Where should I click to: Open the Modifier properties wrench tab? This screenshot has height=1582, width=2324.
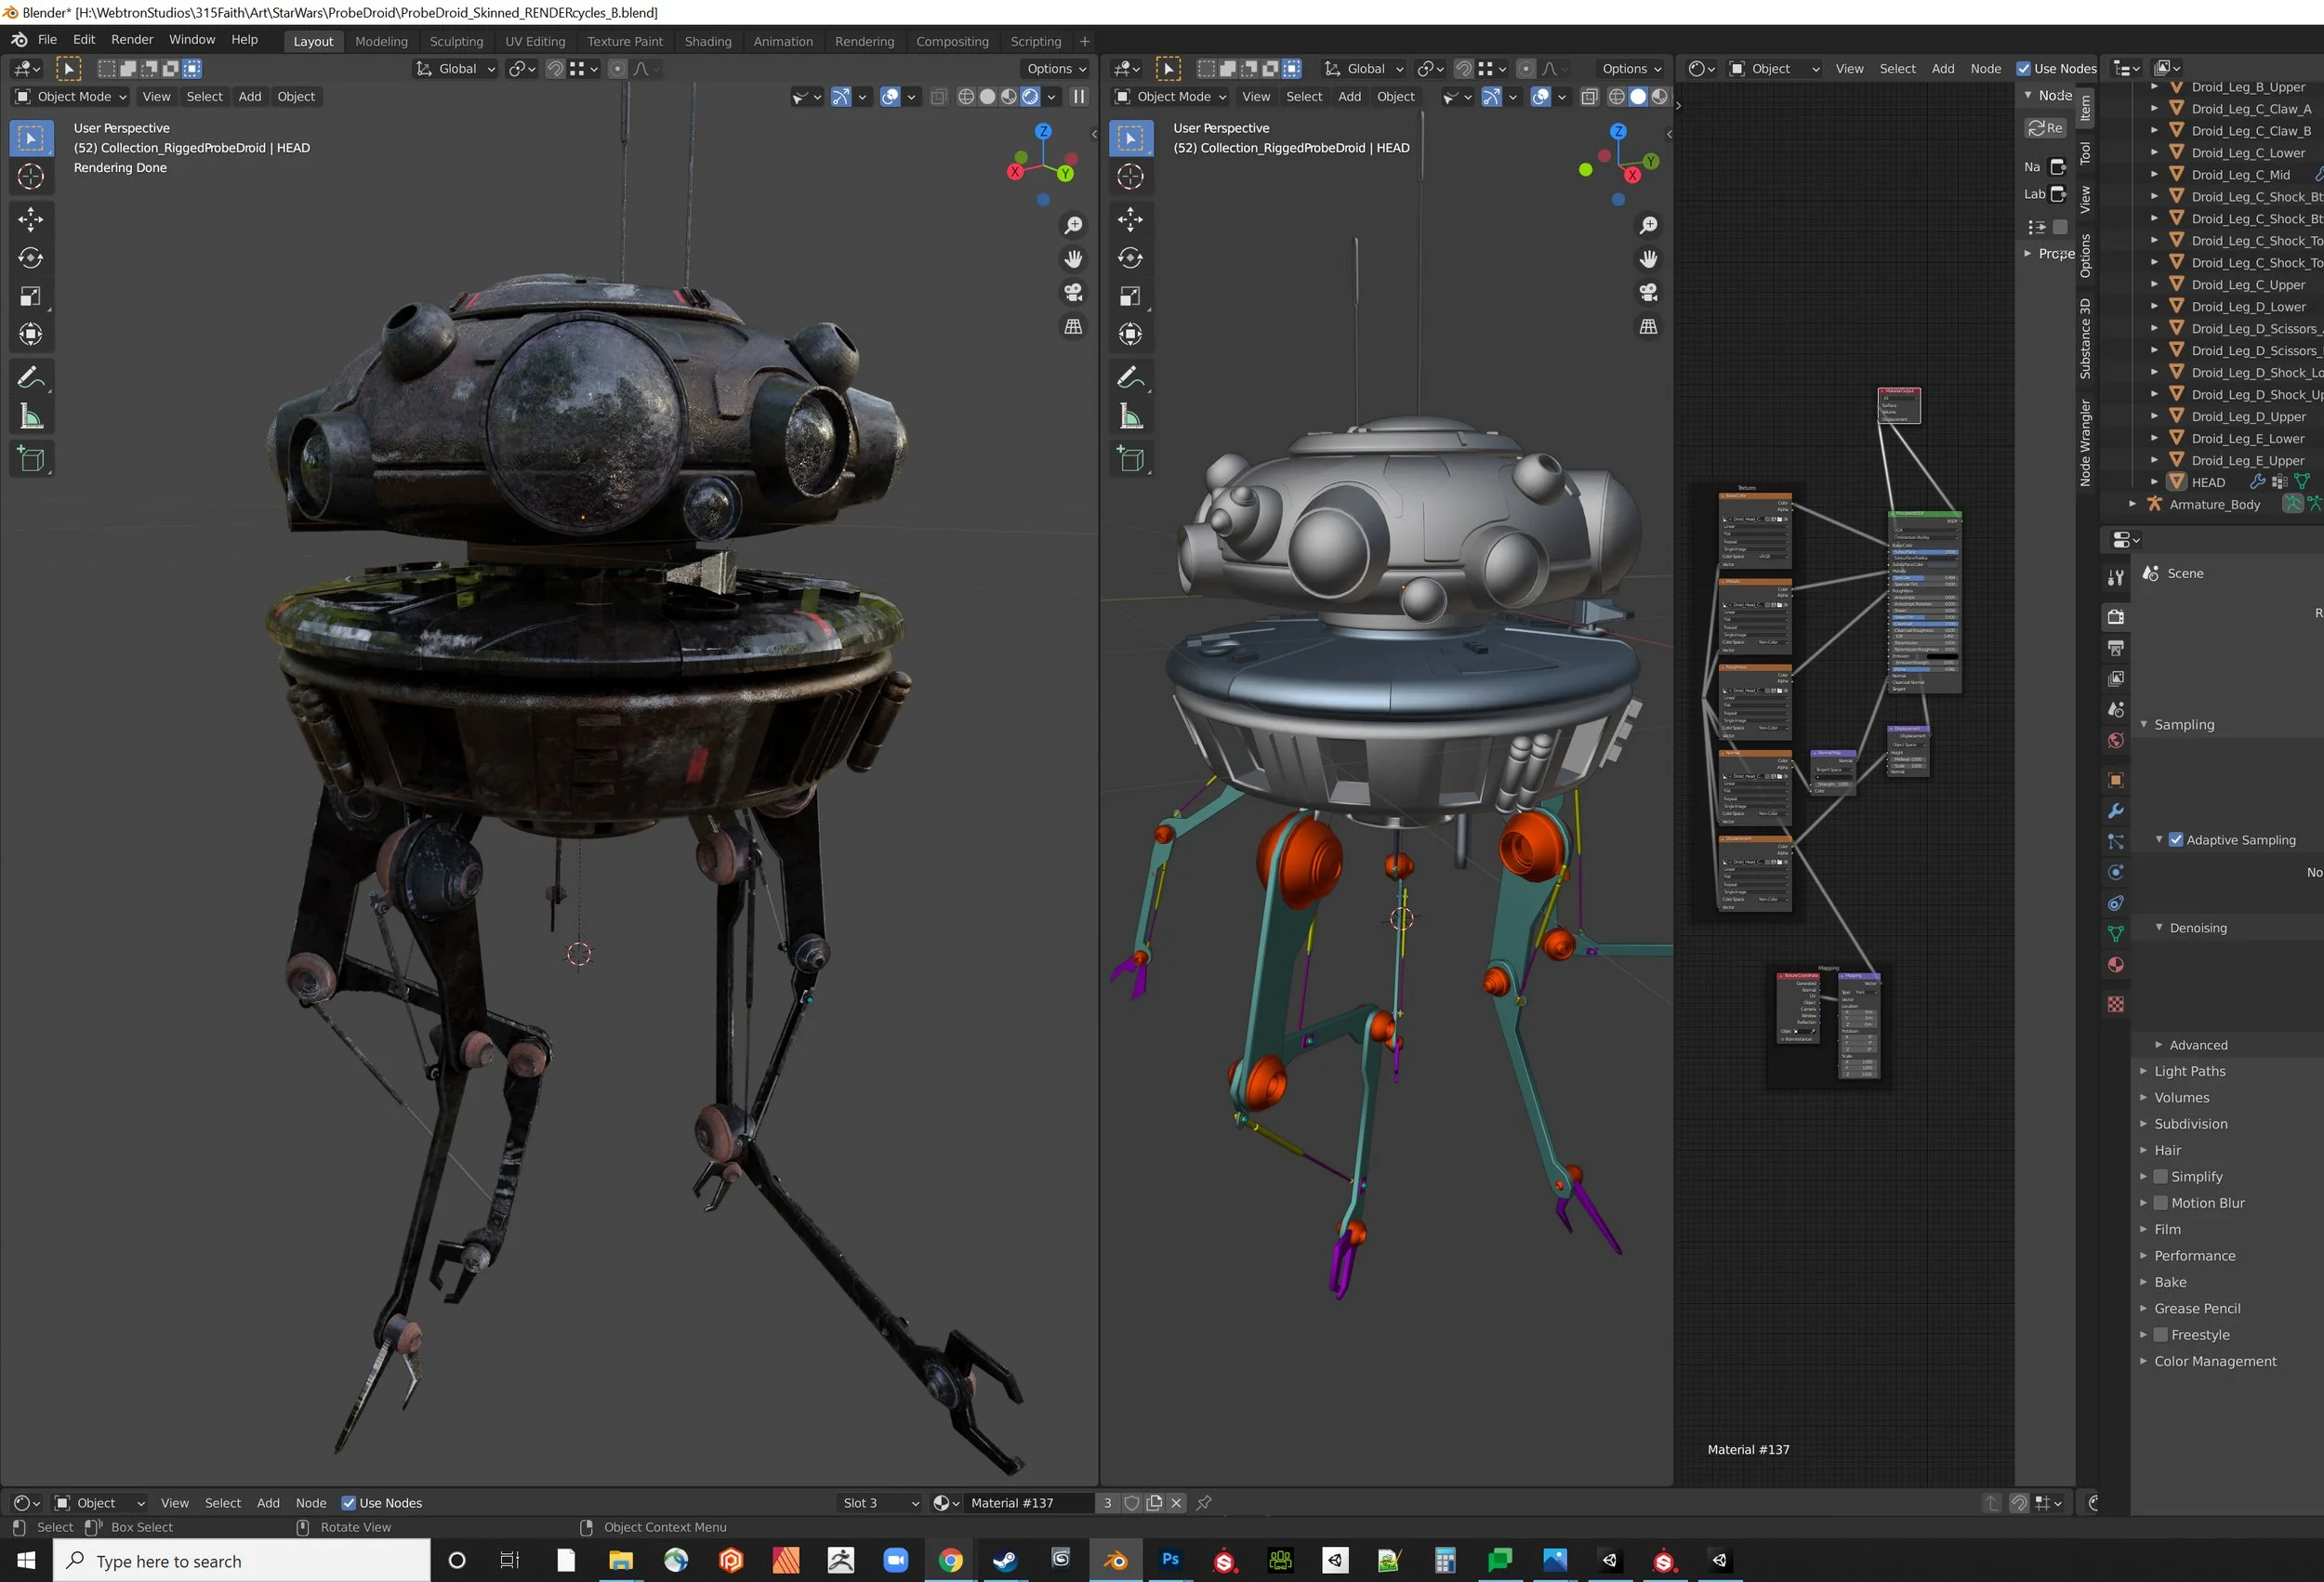point(2115,811)
